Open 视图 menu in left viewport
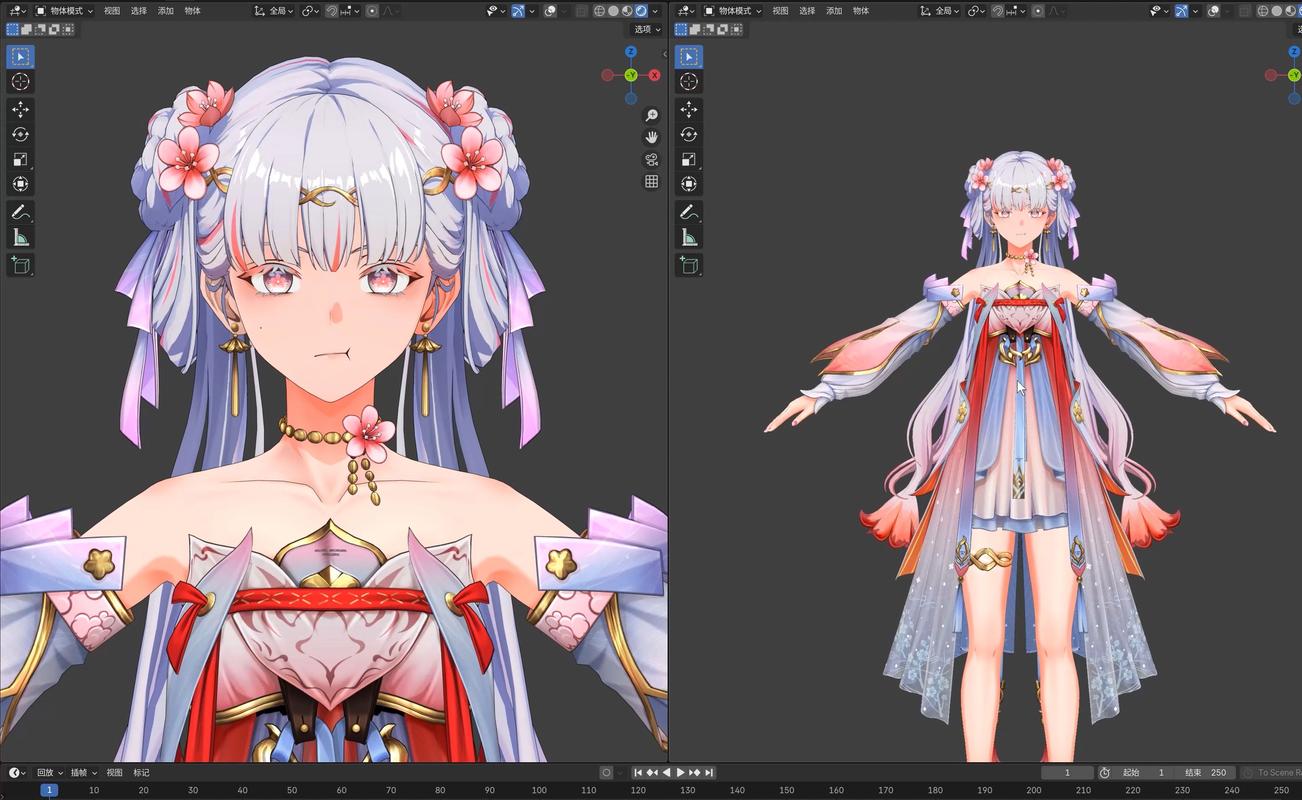1302x800 pixels. (112, 11)
